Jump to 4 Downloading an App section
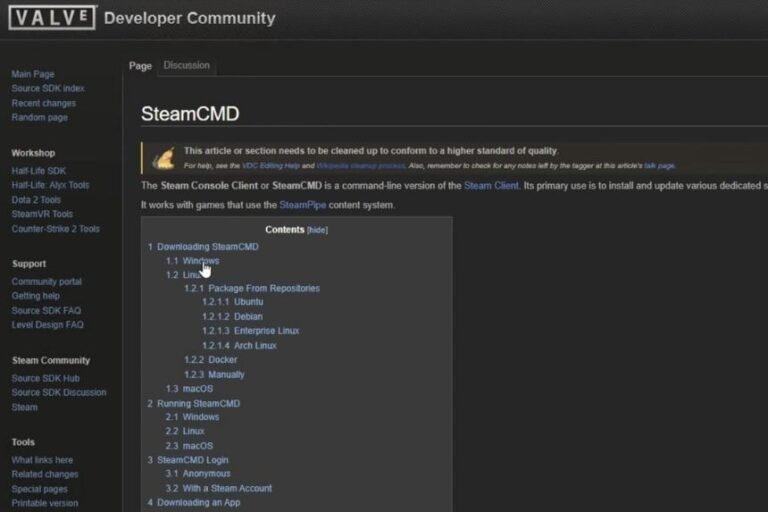The image size is (768, 512). [x=193, y=502]
